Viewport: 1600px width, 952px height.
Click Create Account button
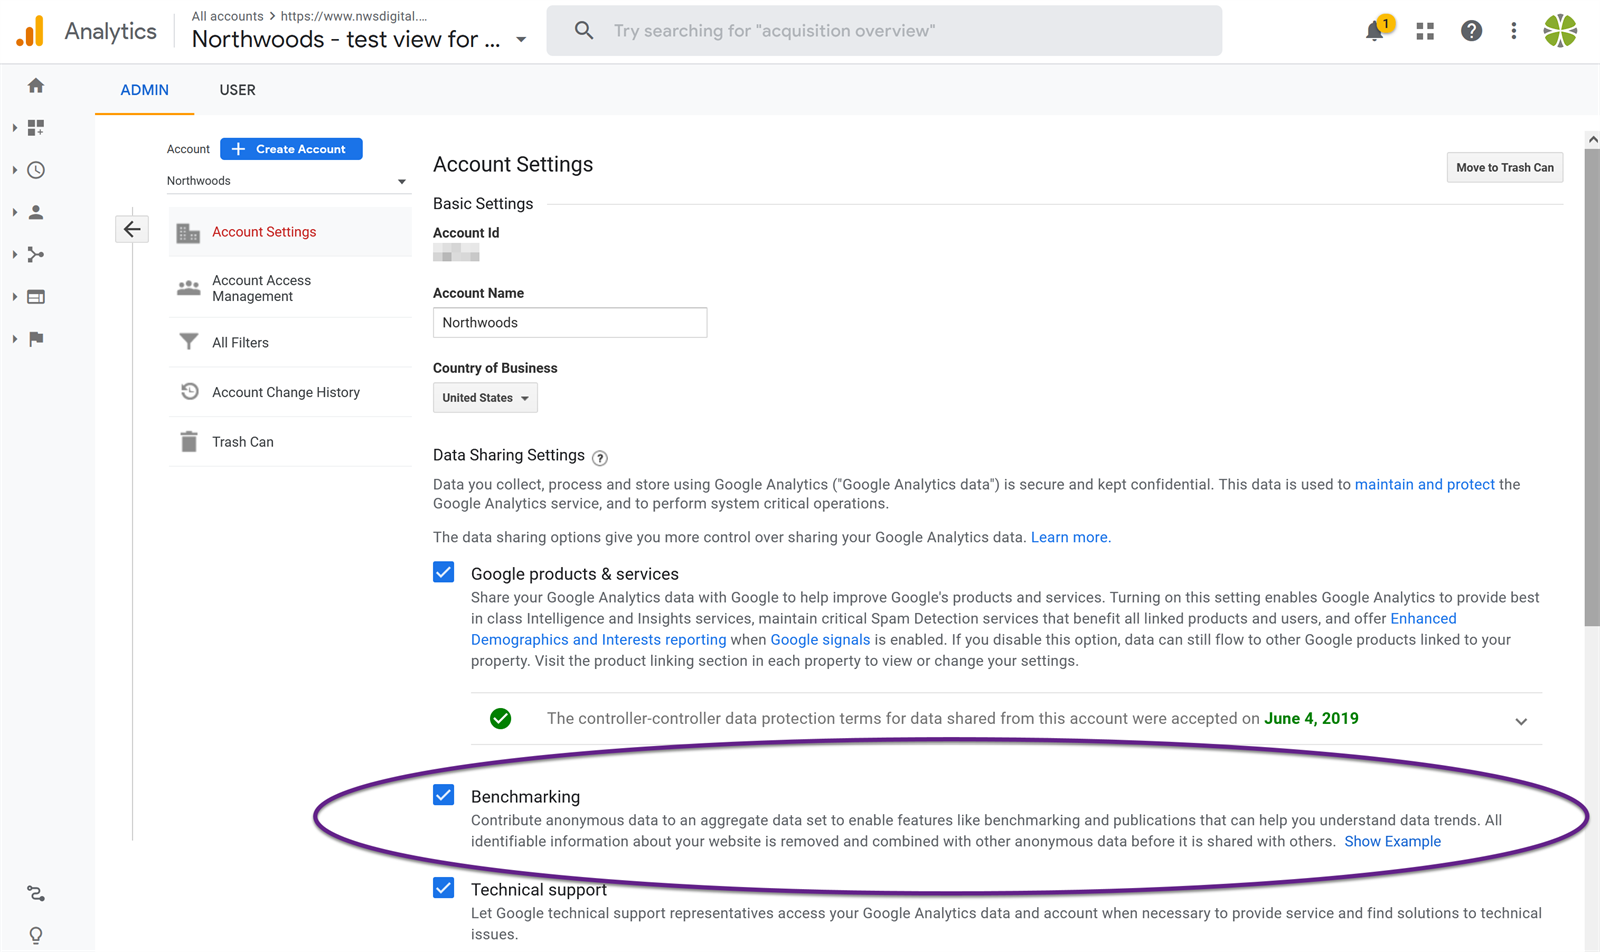click(x=291, y=149)
